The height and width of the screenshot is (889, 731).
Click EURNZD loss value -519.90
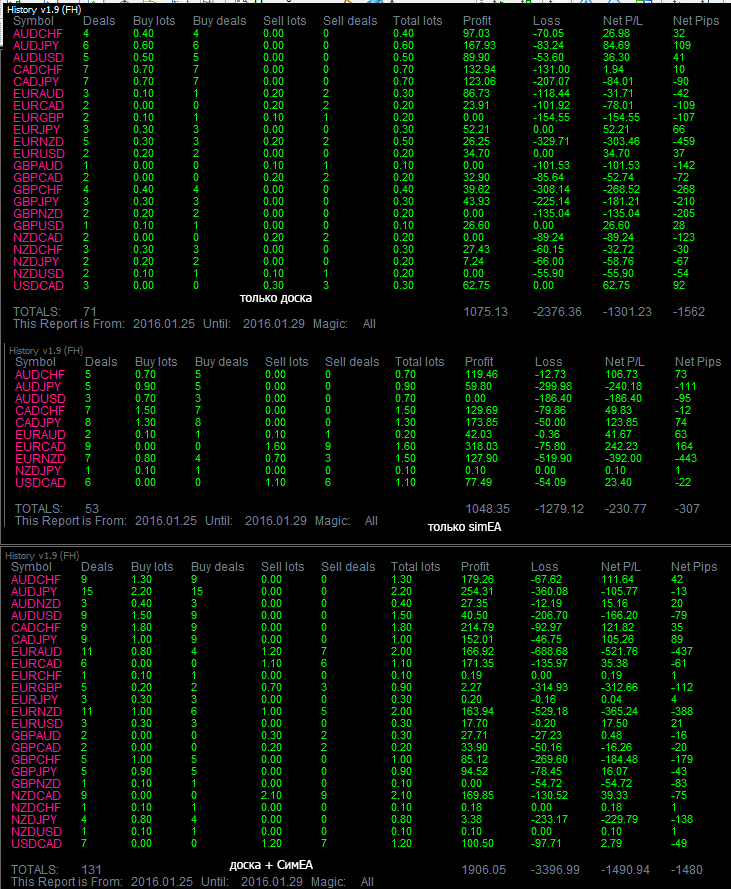[x=553, y=458]
